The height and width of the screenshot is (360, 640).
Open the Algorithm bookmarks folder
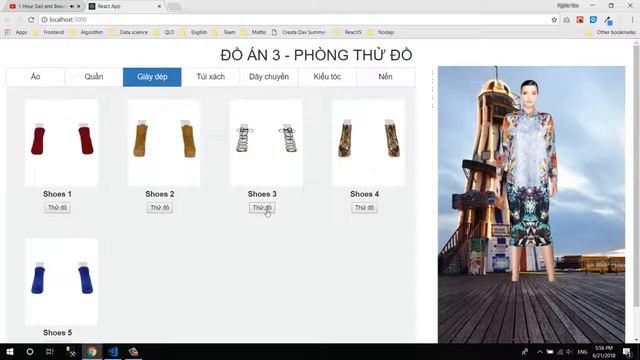tap(87, 32)
